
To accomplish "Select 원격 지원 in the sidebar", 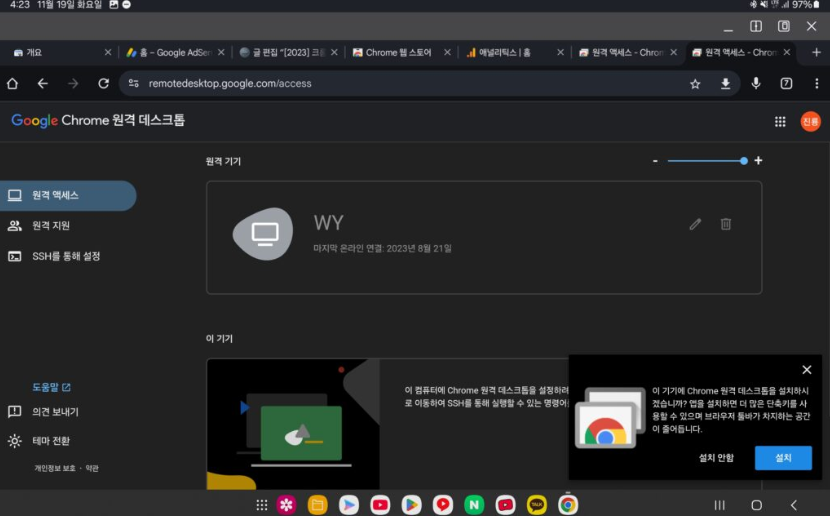I will 51,226.
